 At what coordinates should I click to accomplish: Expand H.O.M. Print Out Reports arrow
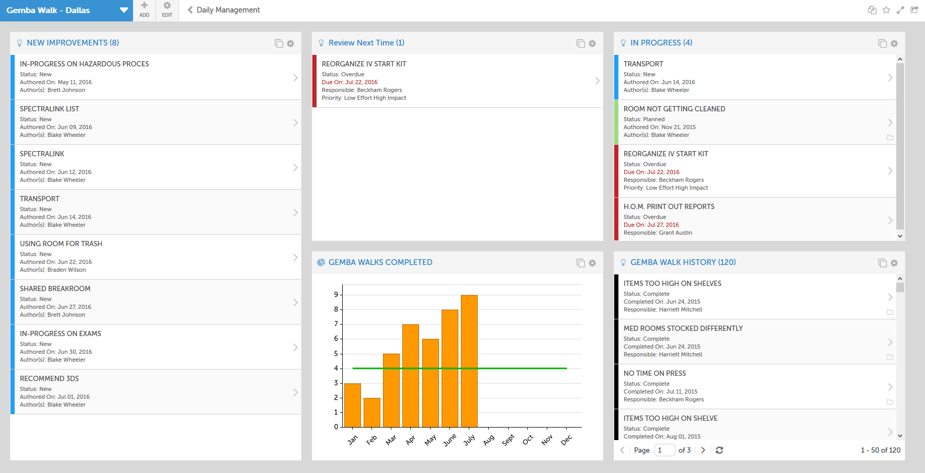890,220
